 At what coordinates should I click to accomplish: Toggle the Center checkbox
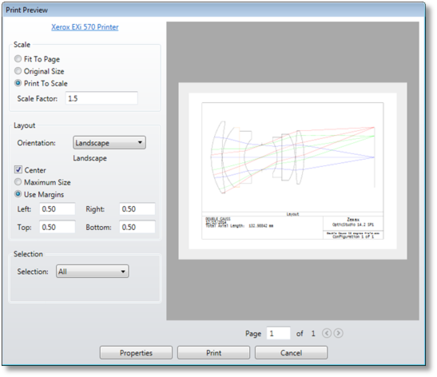(x=18, y=170)
